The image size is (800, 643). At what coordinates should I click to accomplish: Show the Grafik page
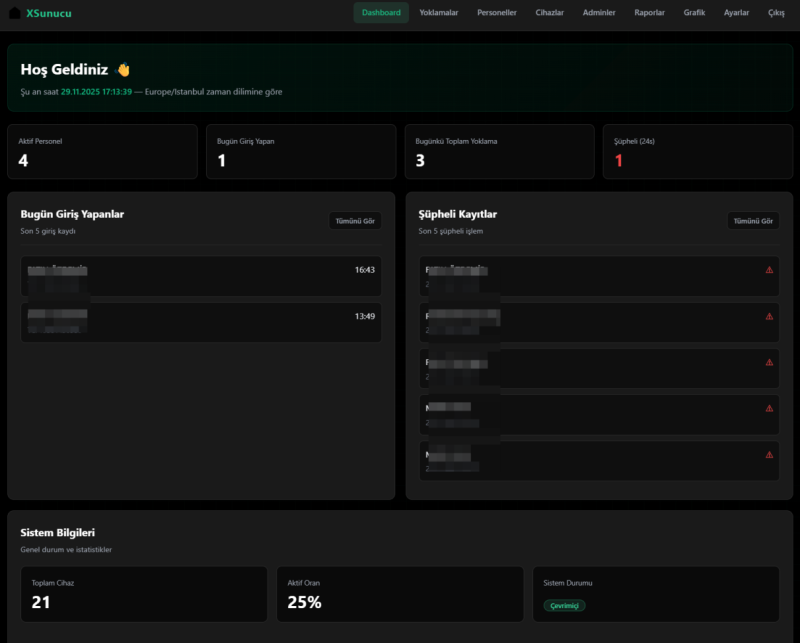[694, 13]
